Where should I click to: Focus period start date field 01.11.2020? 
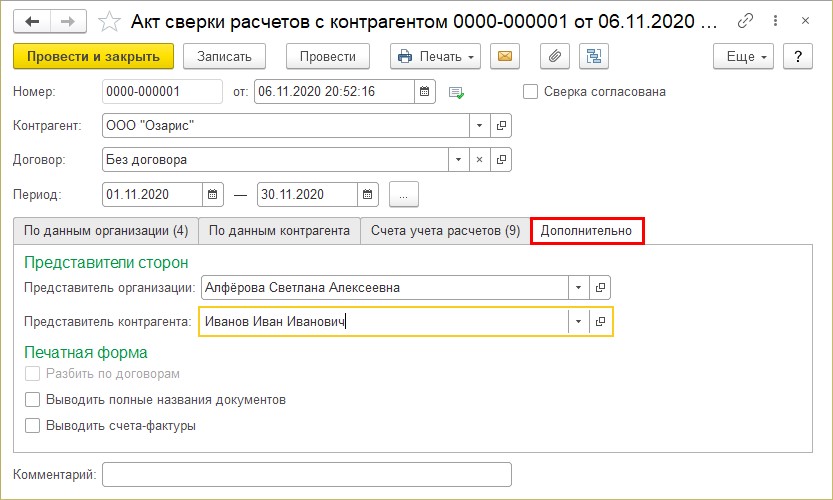click(152, 194)
